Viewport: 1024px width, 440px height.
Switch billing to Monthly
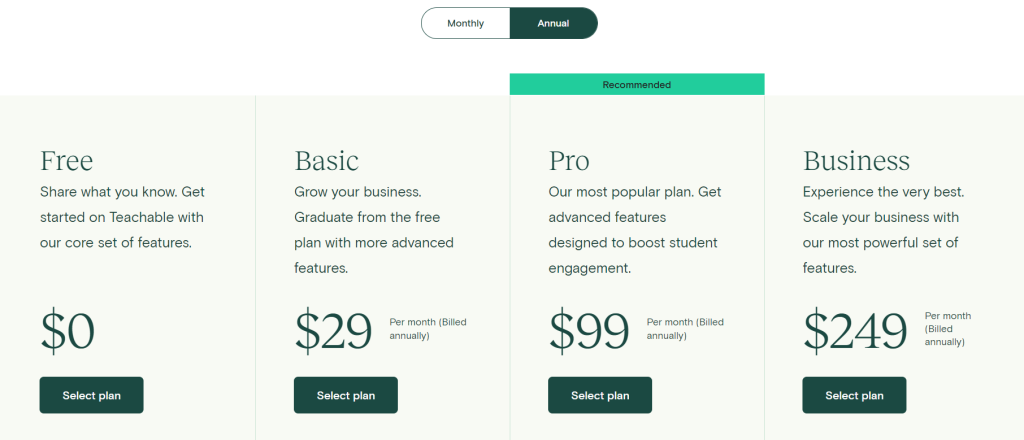(x=466, y=24)
